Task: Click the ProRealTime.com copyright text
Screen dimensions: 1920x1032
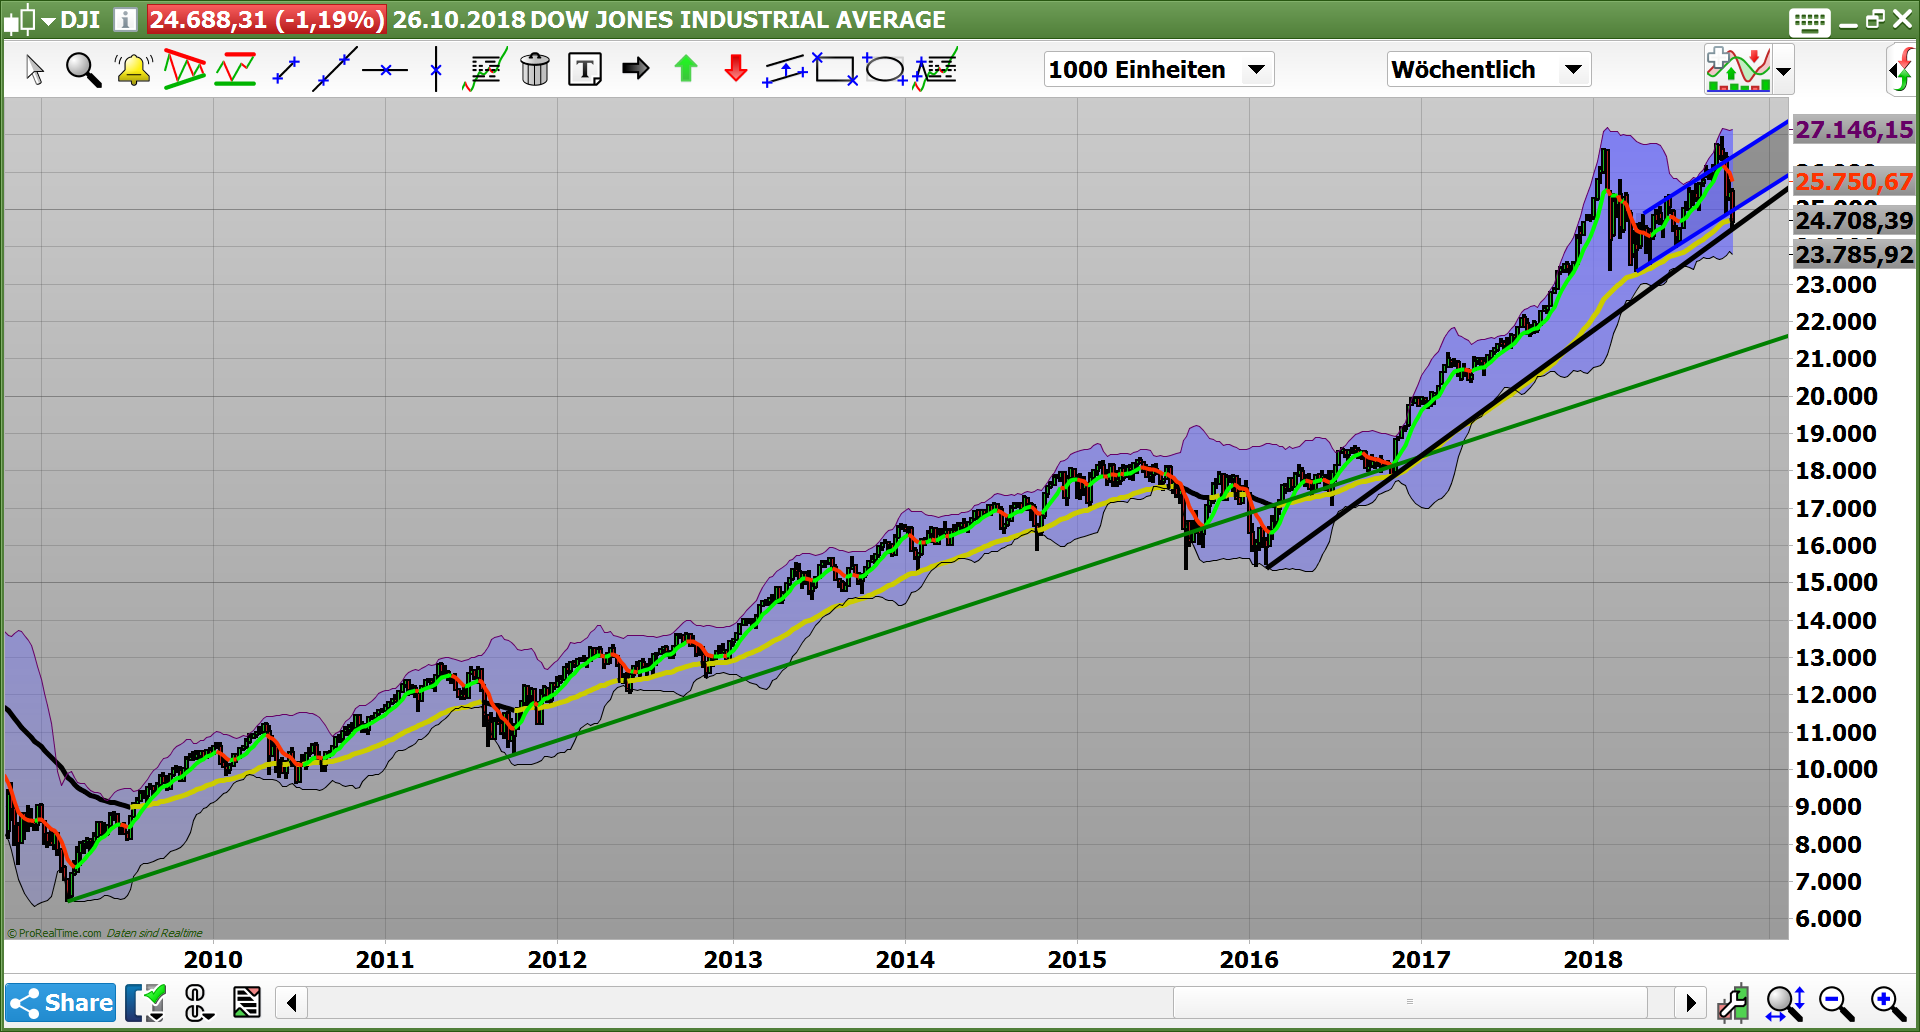Action: click(55, 933)
